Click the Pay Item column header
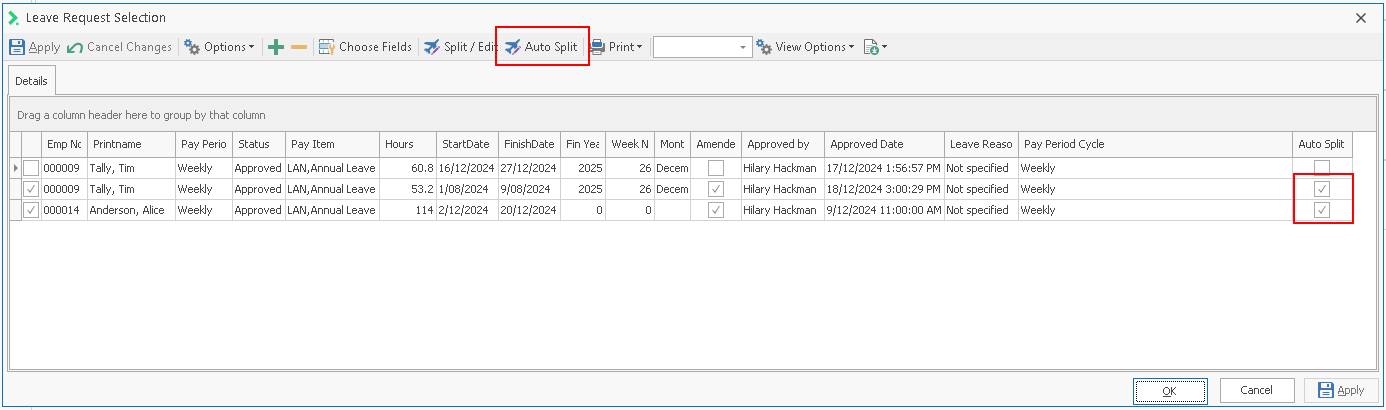The width and height of the screenshot is (1386, 410). click(332, 144)
